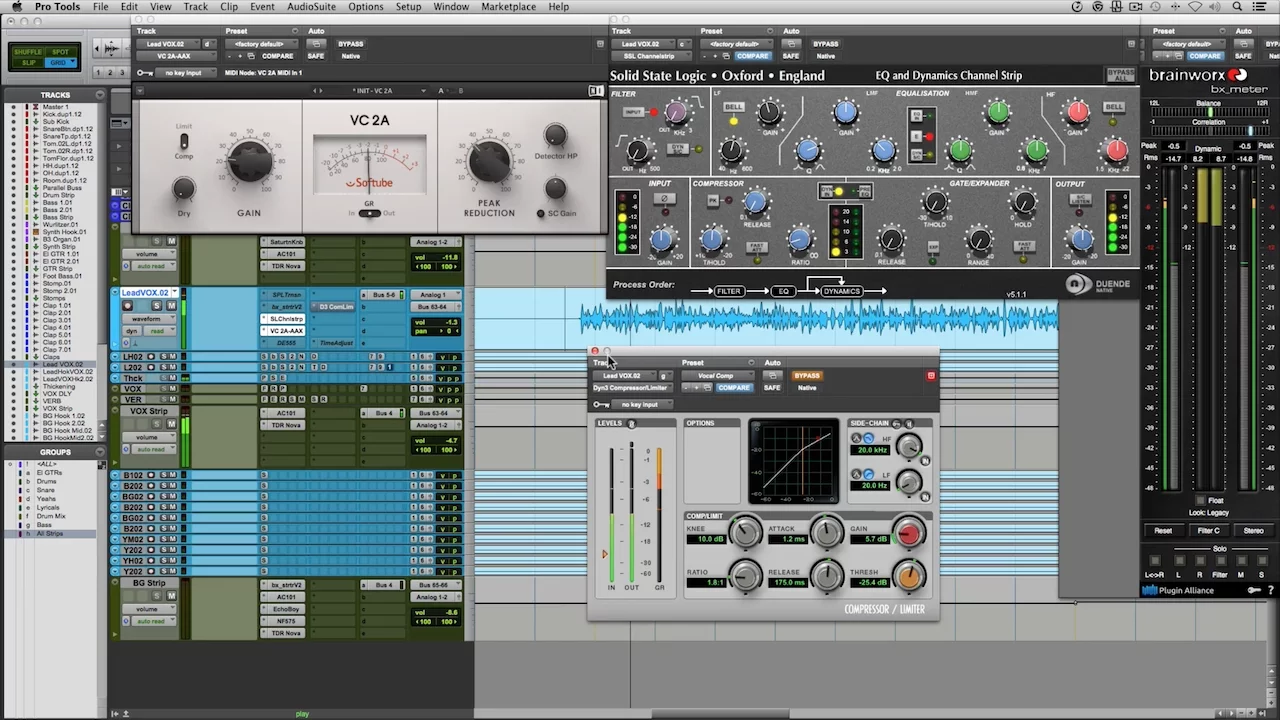The image size is (1280, 720).
Task: Click Safe in the VC 2A plugin header
Action: tap(316, 56)
